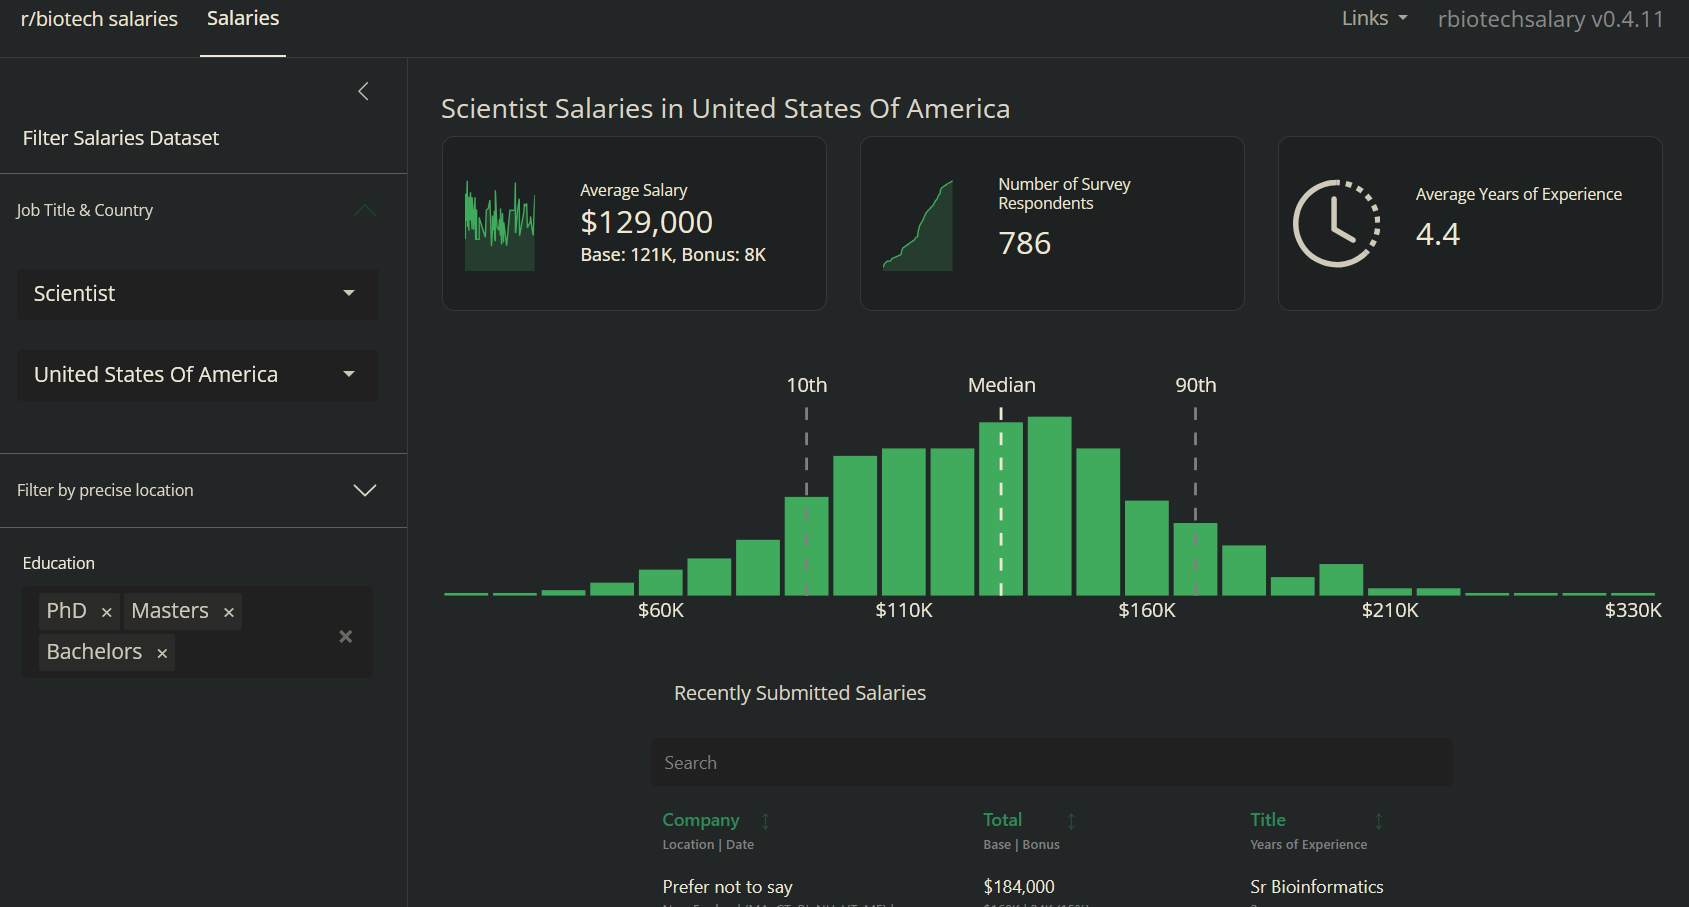1689x907 pixels.
Task: Focus the Search field for submitted salaries
Action: (1051, 763)
